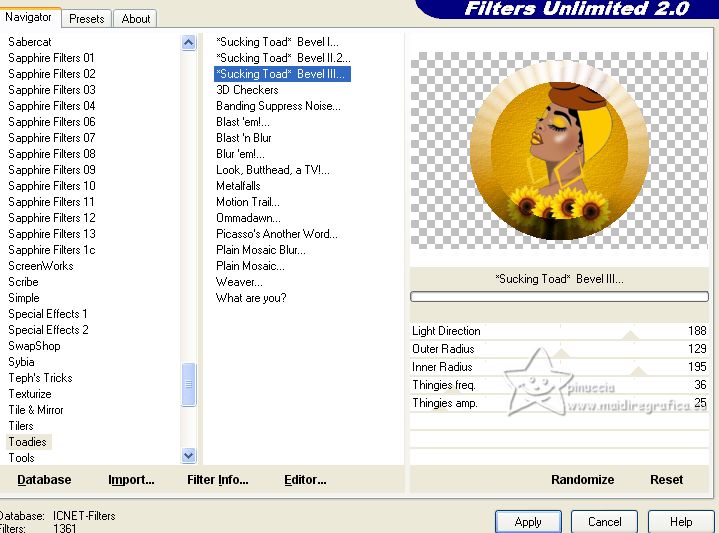Select the Scribe category
Viewport: 719px width, 533px height.
23,283
